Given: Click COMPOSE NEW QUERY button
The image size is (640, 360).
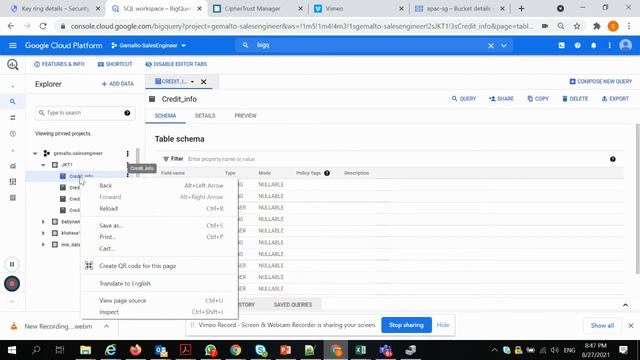Looking at the screenshot, I should 600,82.
